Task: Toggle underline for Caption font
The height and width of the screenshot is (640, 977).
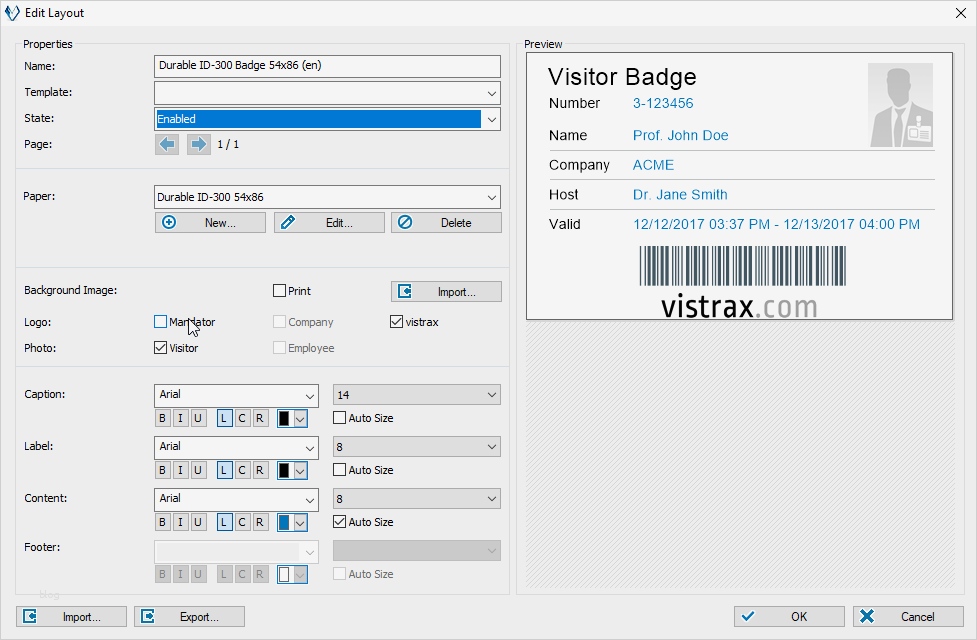Action: (198, 418)
